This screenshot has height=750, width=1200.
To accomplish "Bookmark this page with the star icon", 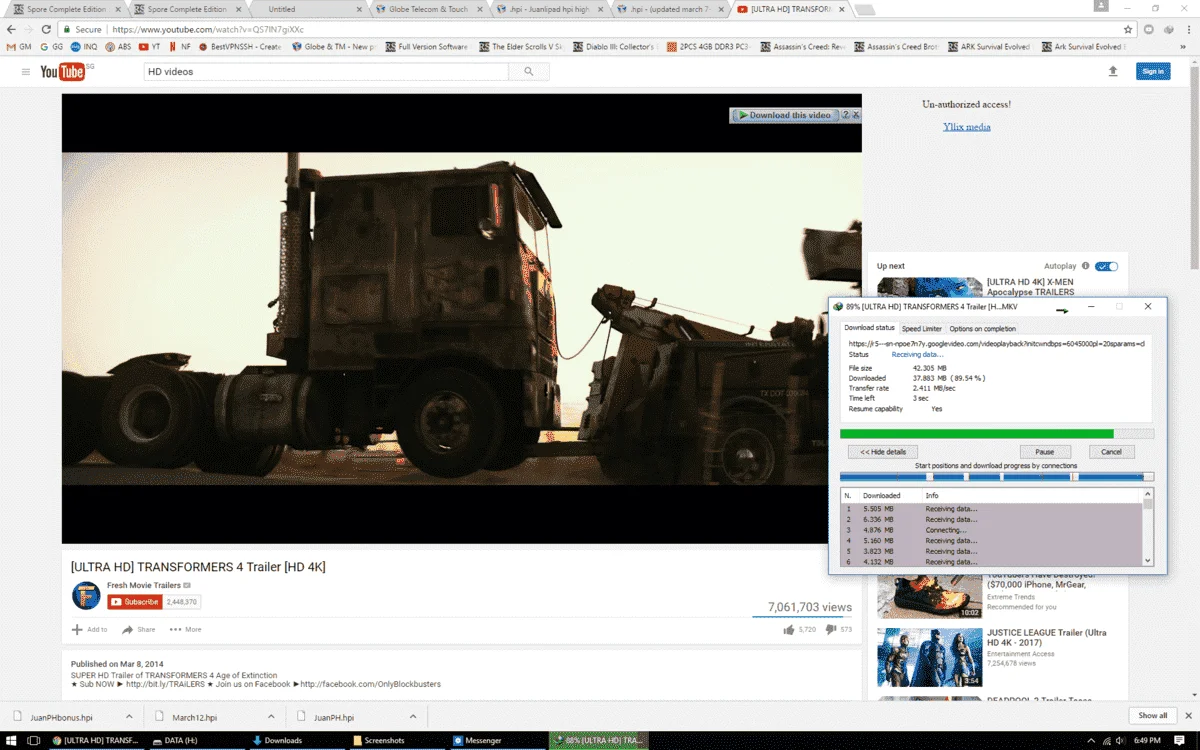I will coord(1128,29).
